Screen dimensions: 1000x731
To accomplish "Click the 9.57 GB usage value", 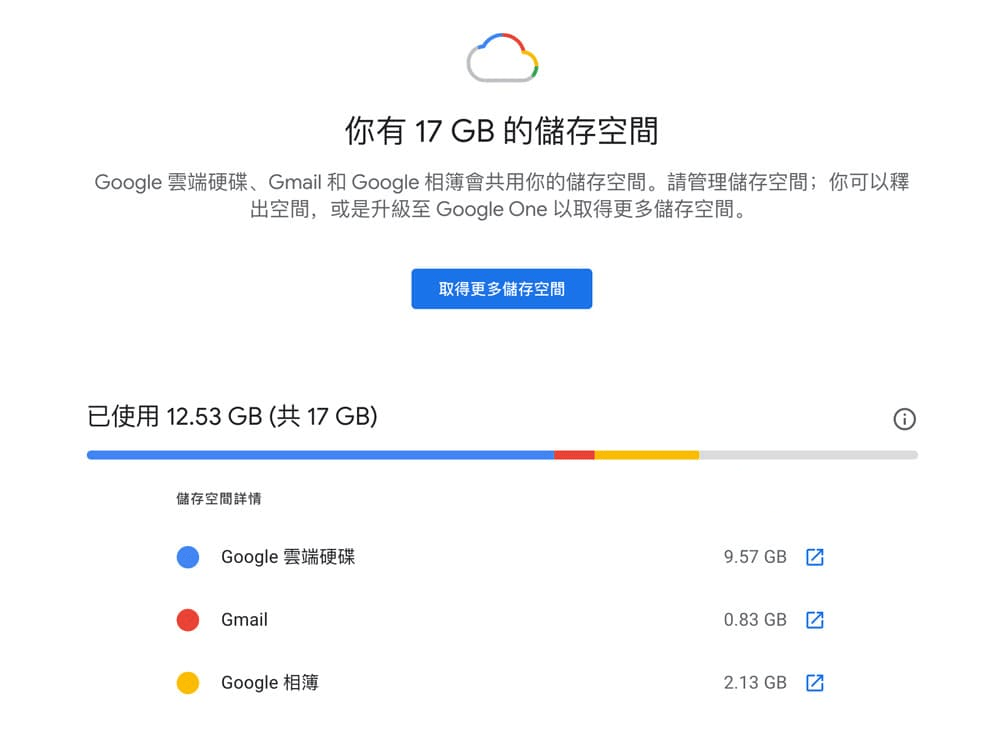I will (x=757, y=557).
